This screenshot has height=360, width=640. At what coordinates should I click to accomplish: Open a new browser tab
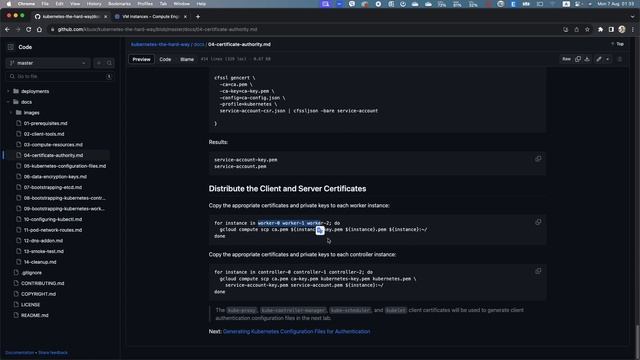[198, 17]
